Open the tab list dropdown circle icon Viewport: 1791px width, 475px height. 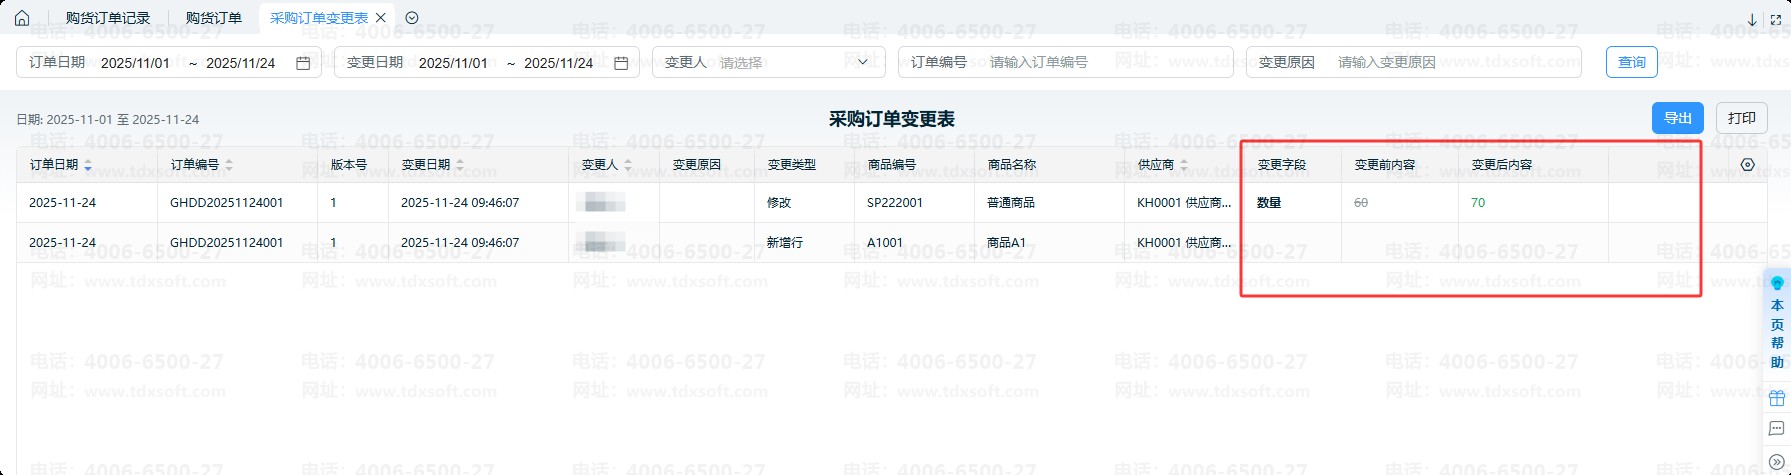[412, 18]
